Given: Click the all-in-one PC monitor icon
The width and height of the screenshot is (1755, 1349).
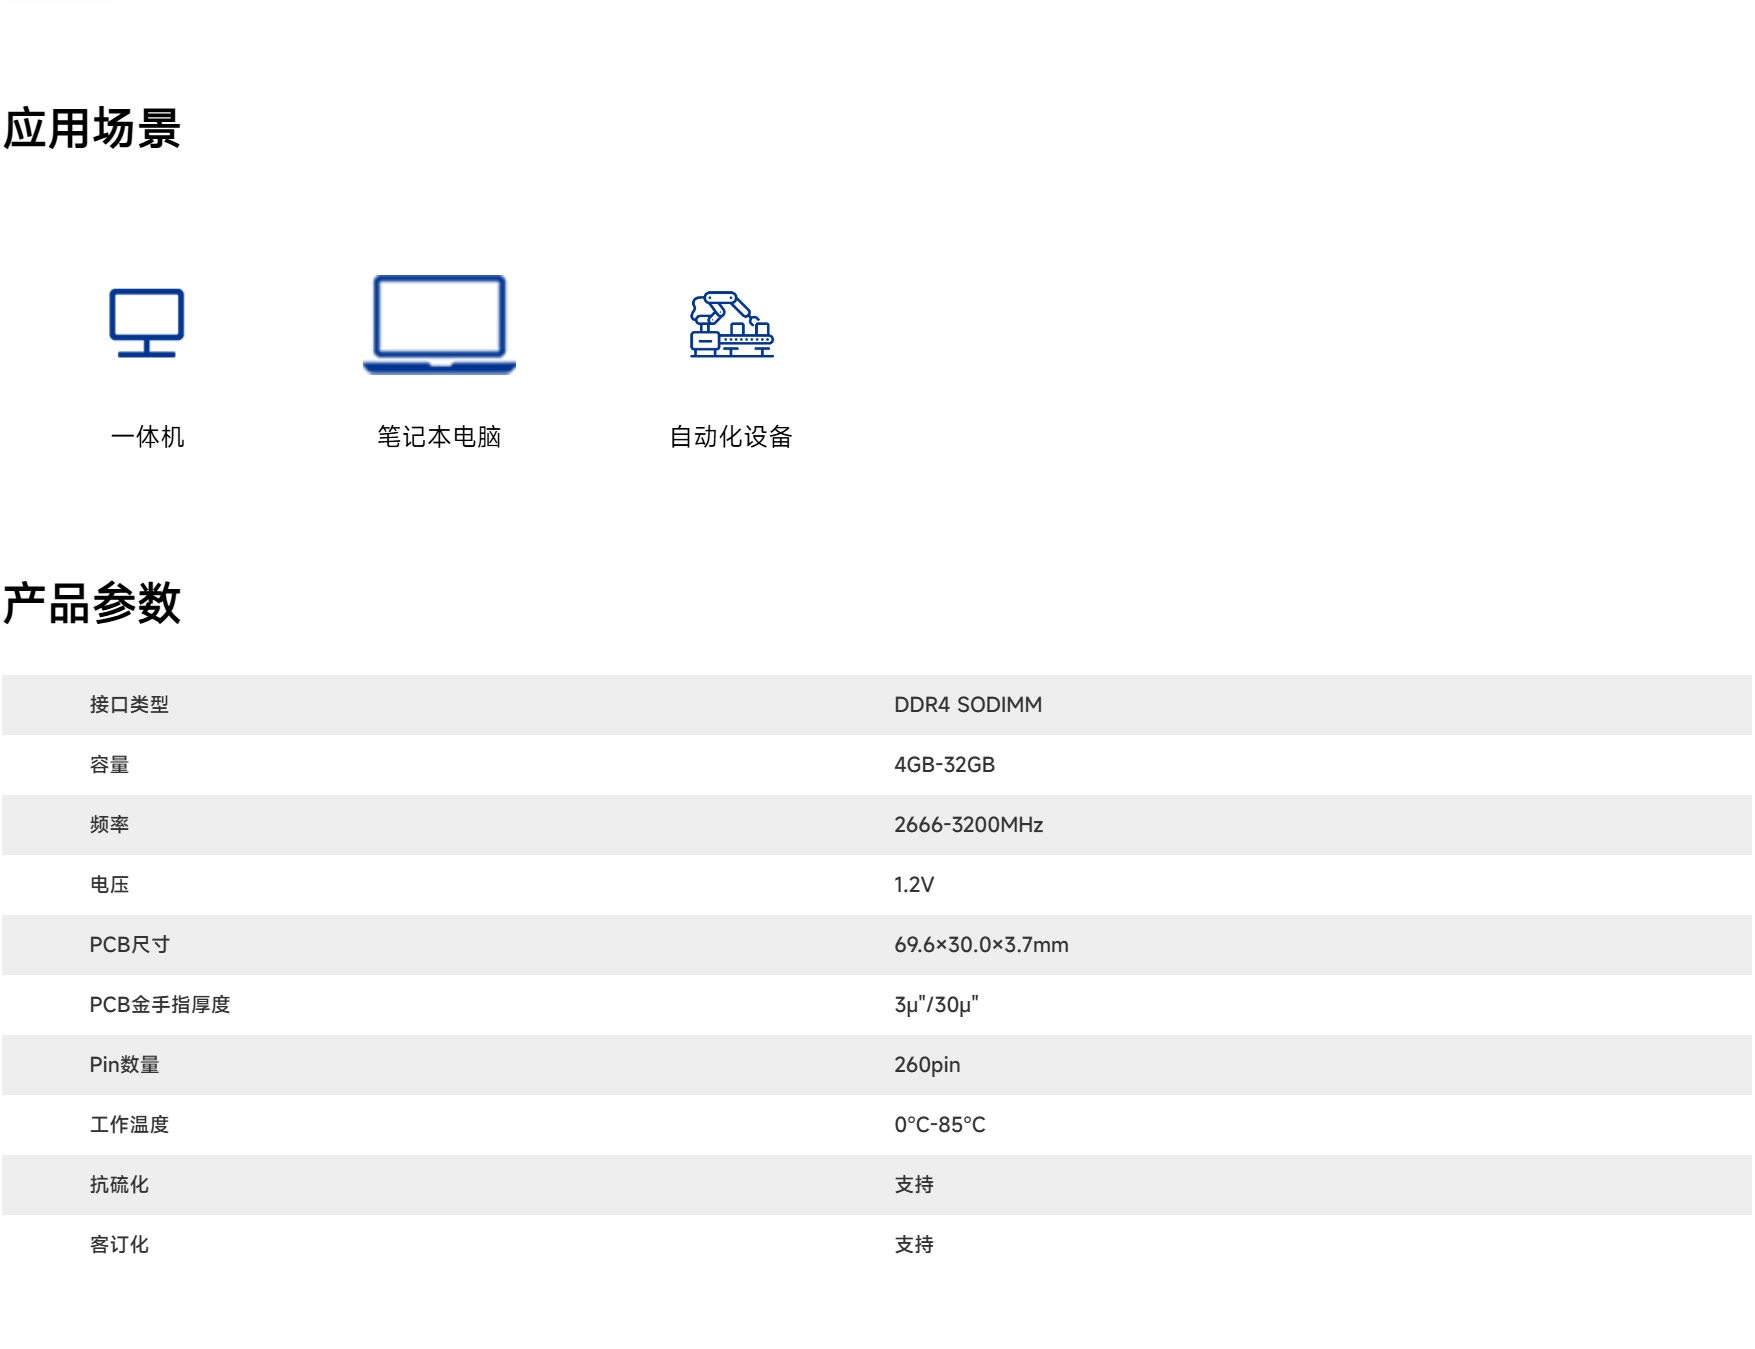Looking at the screenshot, I should 147,323.
